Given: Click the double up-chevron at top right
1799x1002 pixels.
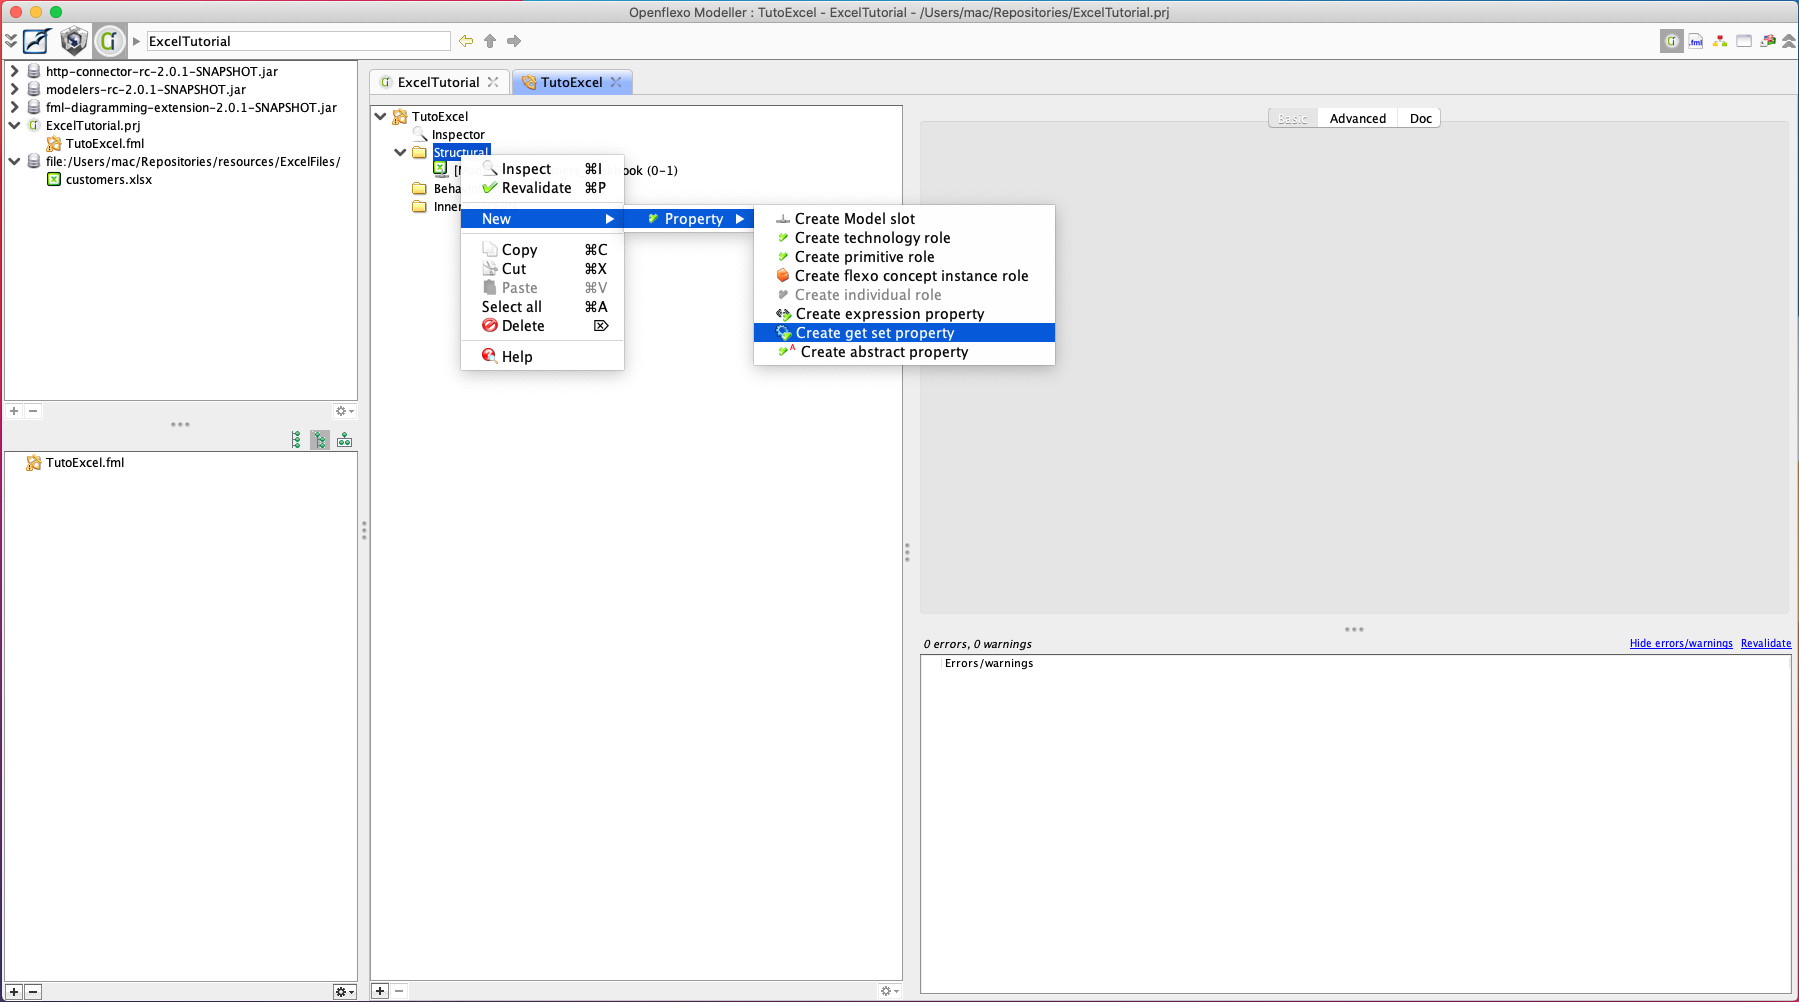Looking at the screenshot, I should click(x=1789, y=41).
